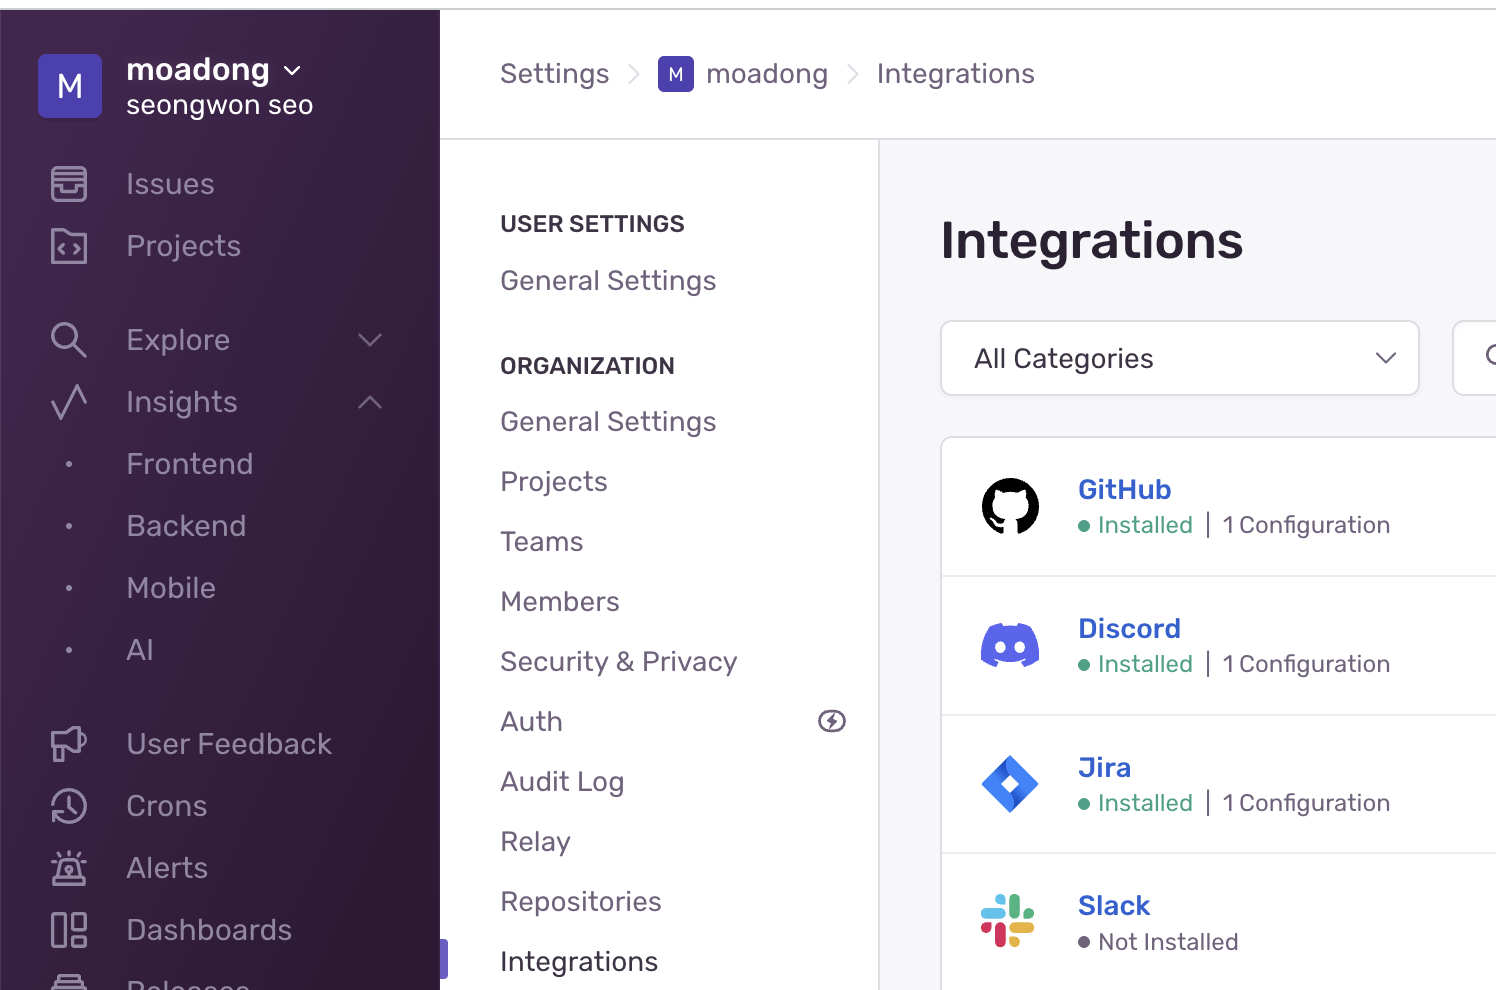Click Discord's 1 Configuration text
Screen dimensions: 1496x990
(1306, 664)
